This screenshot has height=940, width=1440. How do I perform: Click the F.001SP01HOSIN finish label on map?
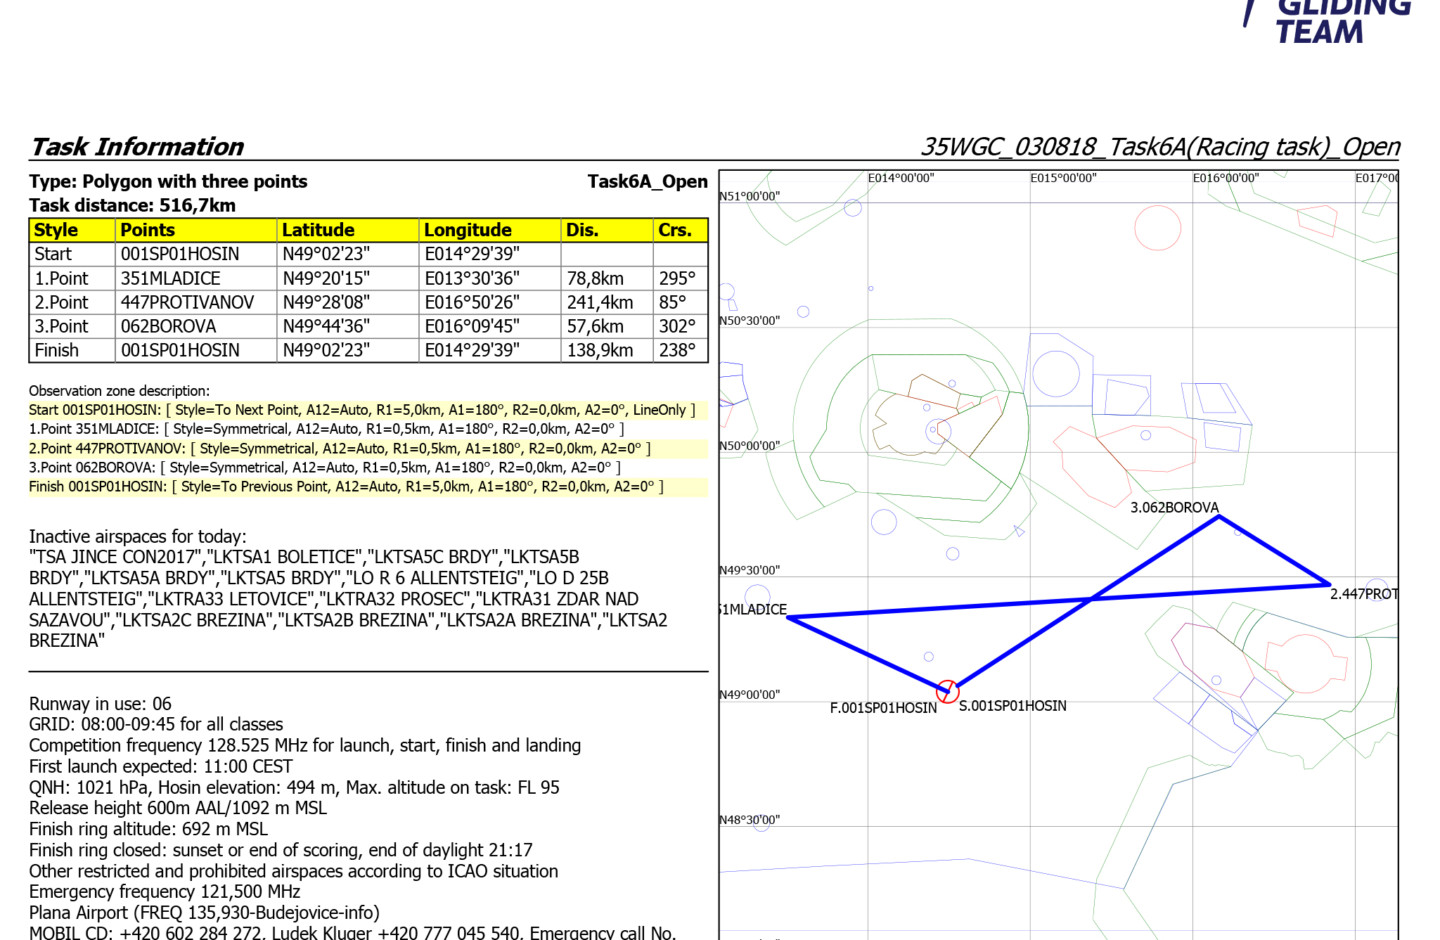click(883, 708)
